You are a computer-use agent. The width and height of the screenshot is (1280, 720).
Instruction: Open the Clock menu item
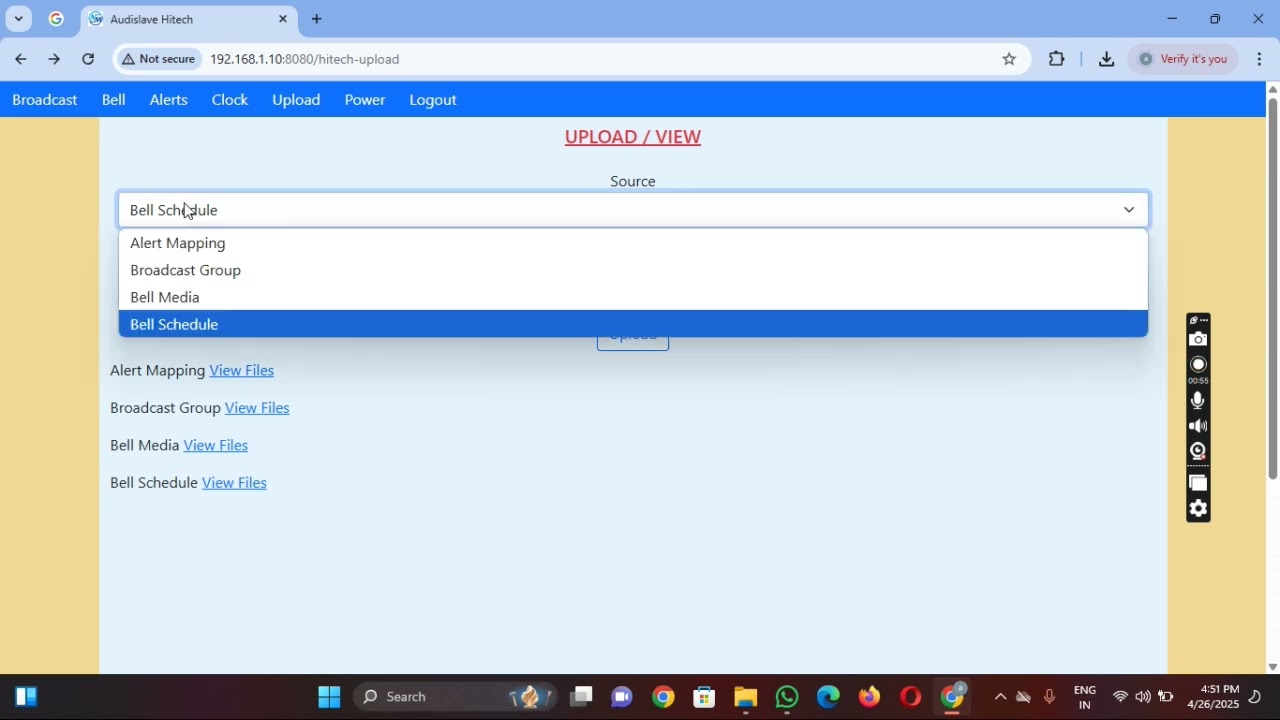tap(230, 100)
